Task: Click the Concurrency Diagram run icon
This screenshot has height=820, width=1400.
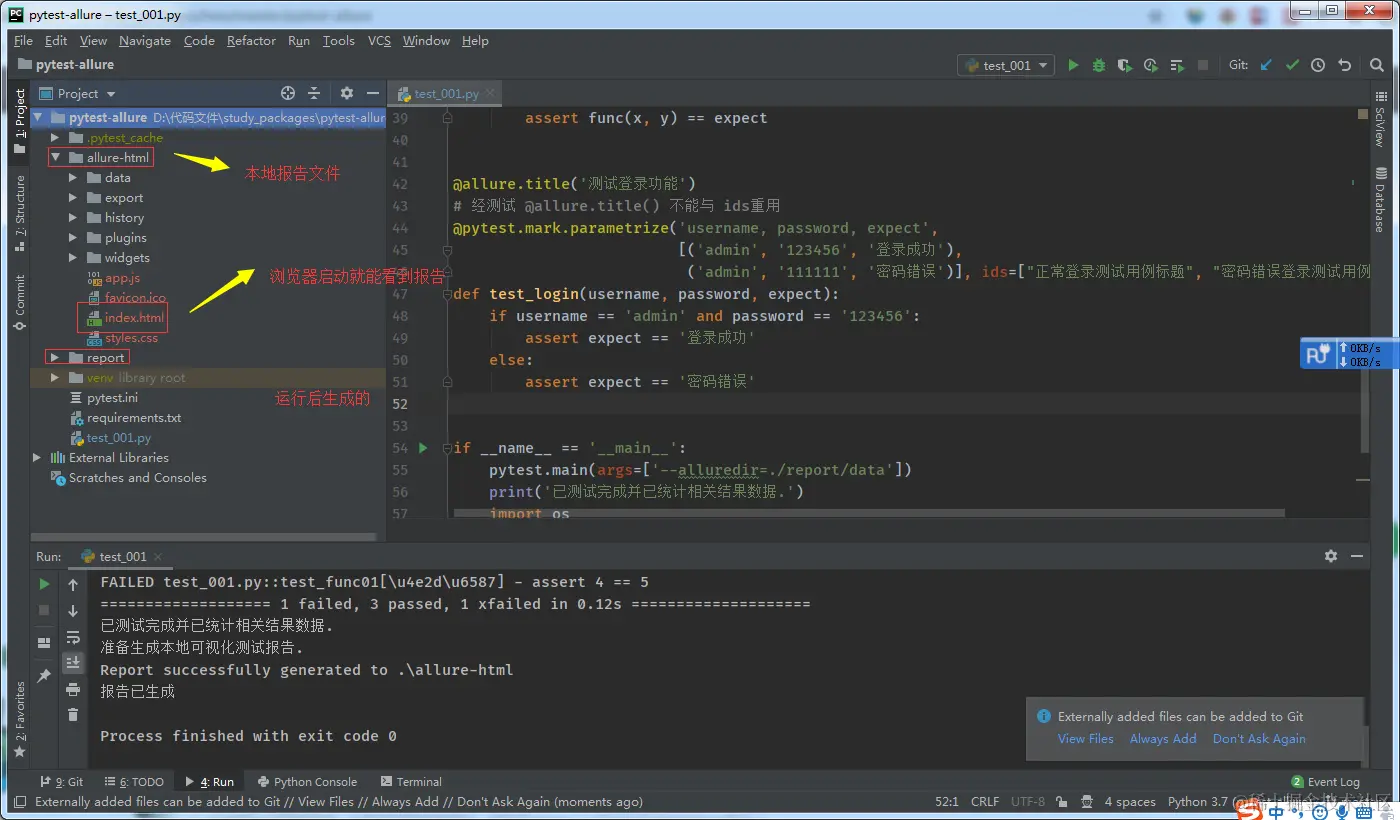Action: [x=1177, y=65]
